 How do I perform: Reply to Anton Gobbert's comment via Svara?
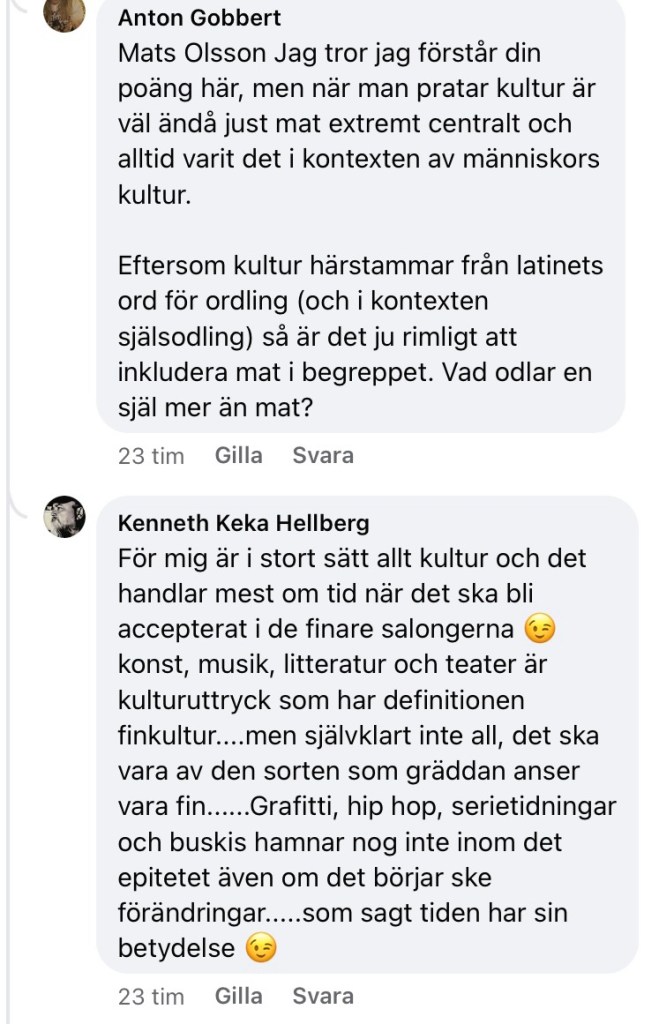pos(322,456)
